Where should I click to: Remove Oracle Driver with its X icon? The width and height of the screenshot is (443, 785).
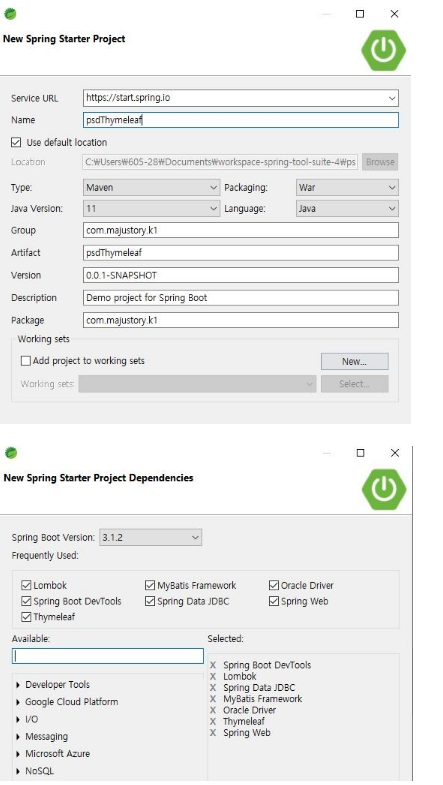click(213, 710)
